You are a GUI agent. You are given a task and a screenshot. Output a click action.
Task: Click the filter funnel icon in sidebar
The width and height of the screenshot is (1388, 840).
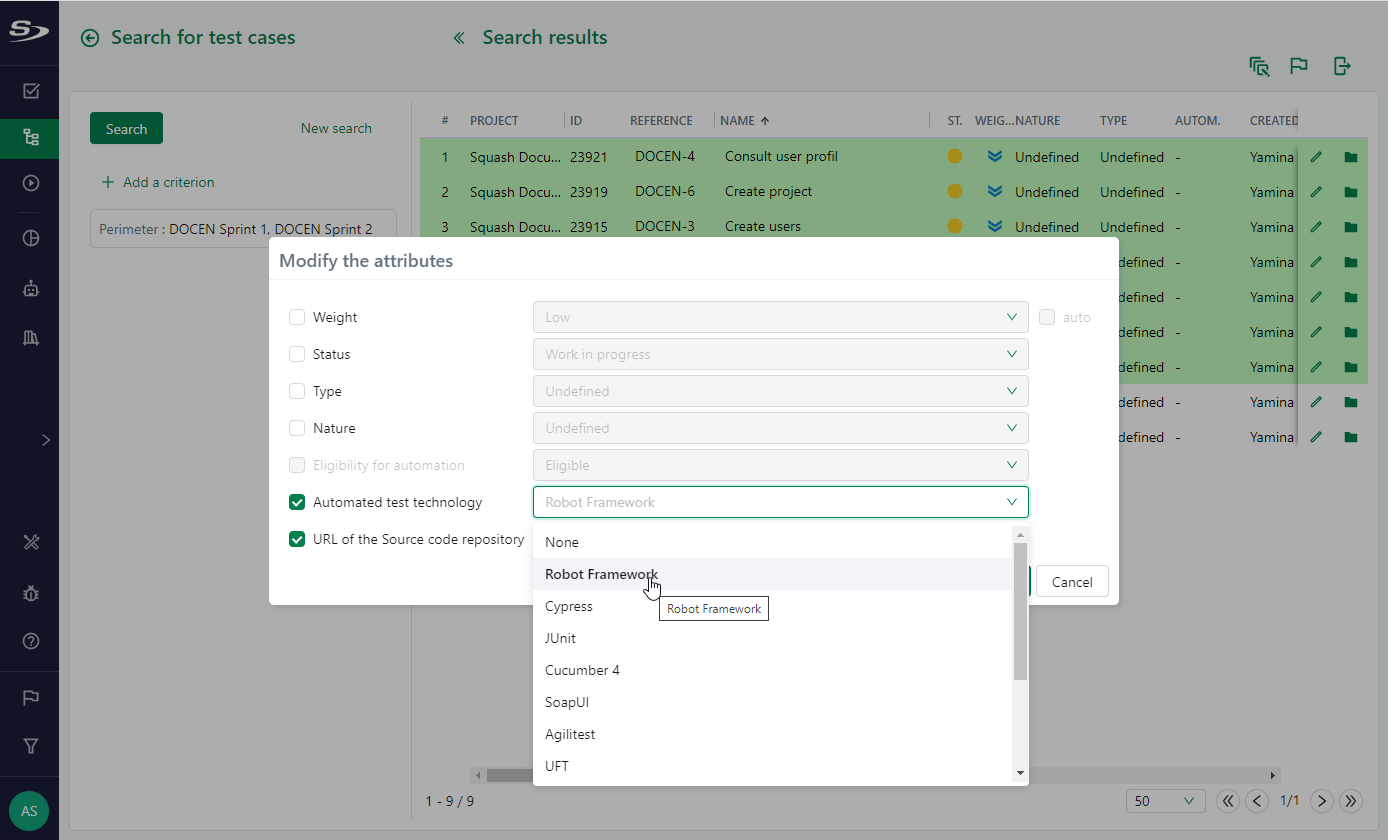click(x=30, y=746)
